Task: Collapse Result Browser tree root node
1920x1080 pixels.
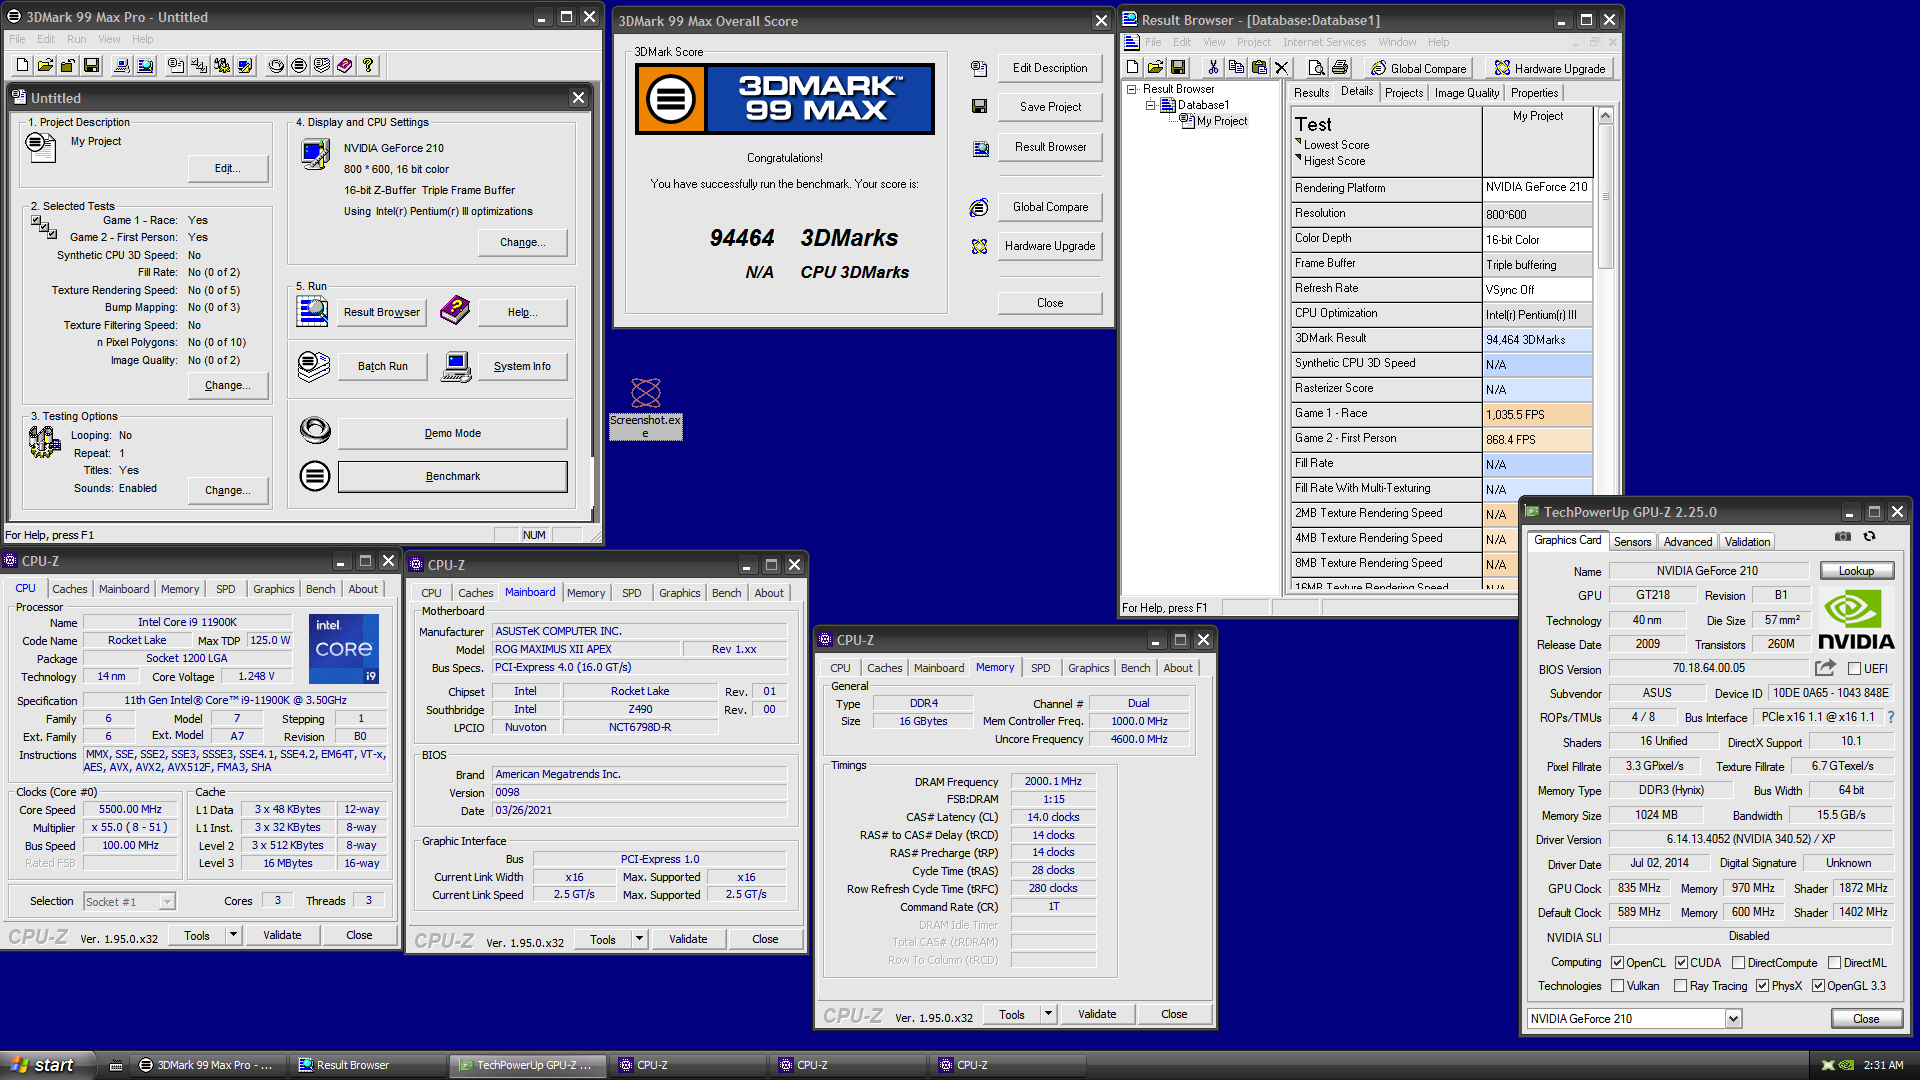Action: click(1132, 89)
